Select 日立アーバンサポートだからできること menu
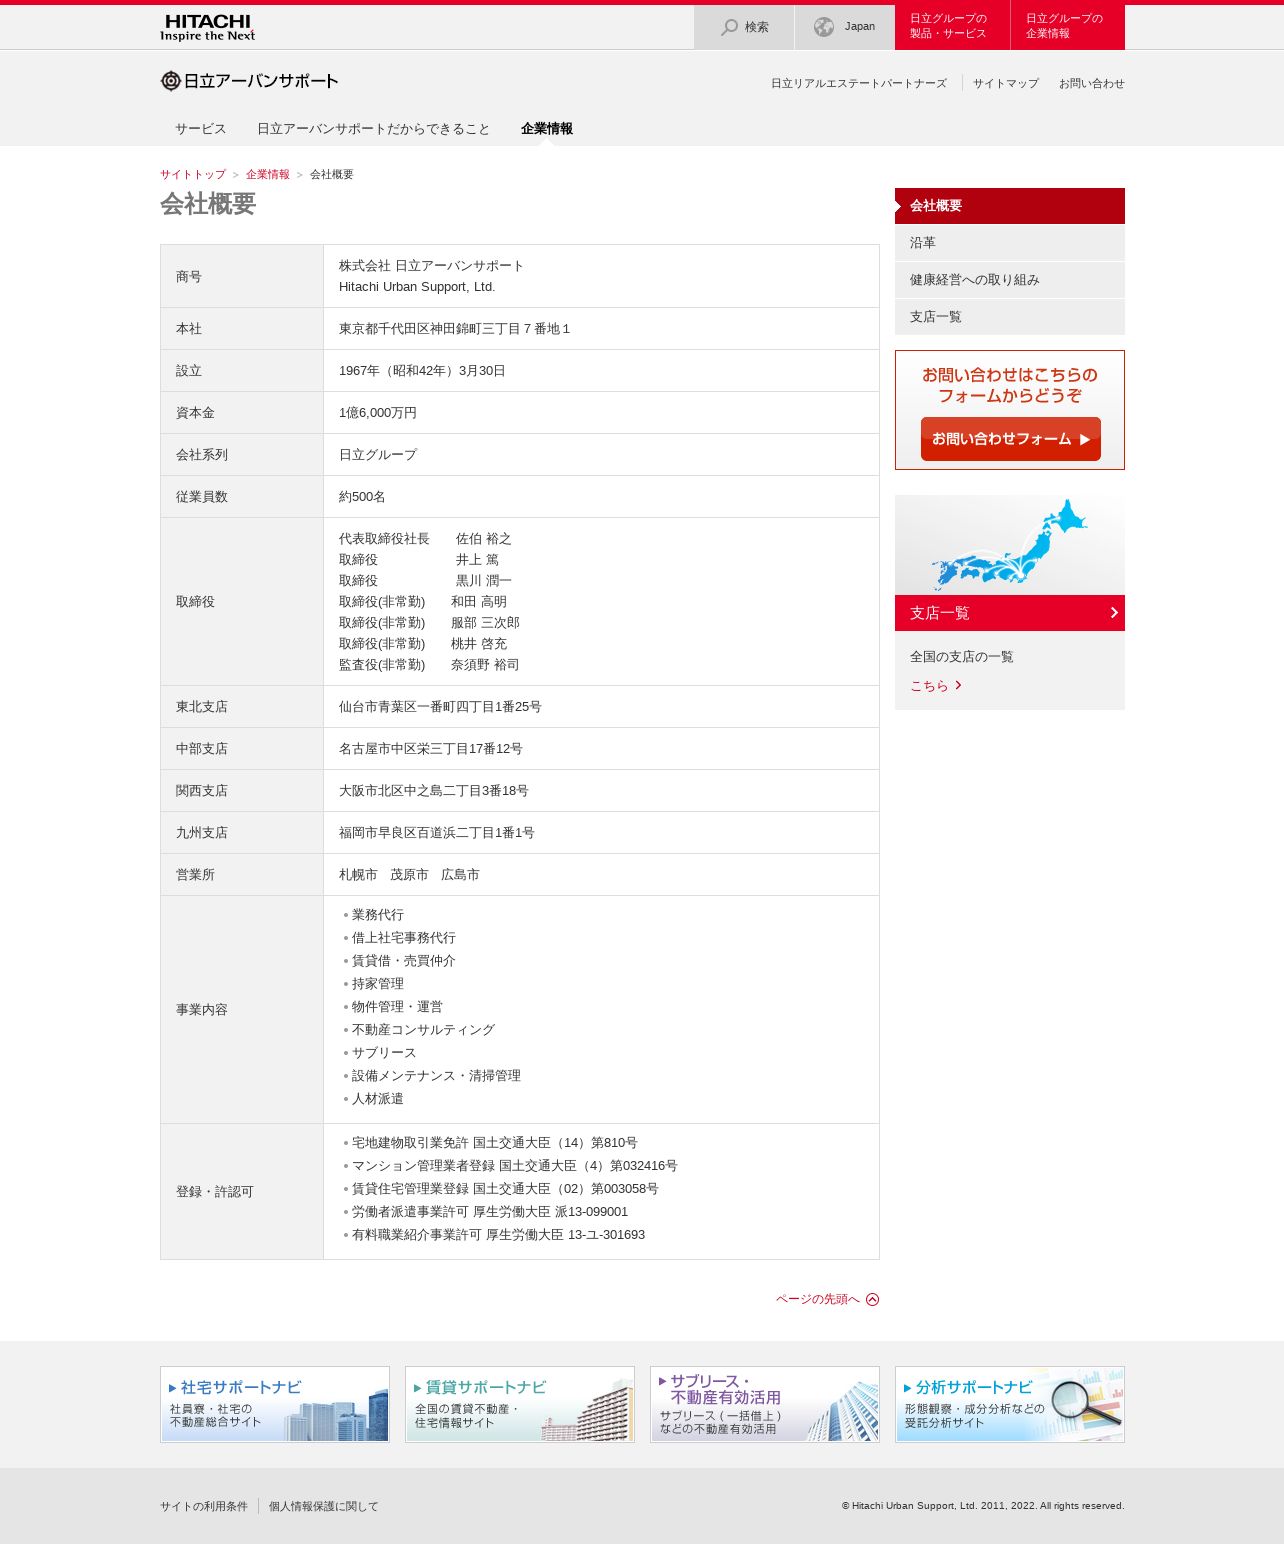 point(374,129)
